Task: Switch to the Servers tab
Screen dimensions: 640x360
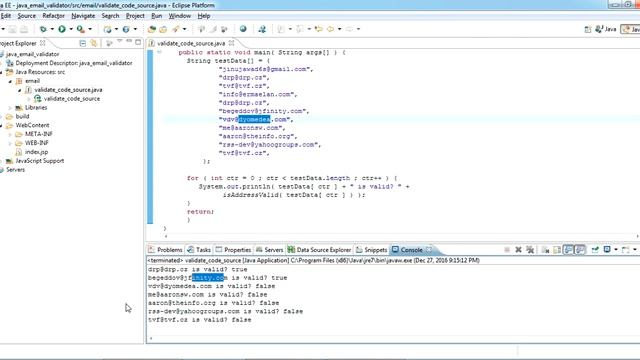Action: pos(269,249)
